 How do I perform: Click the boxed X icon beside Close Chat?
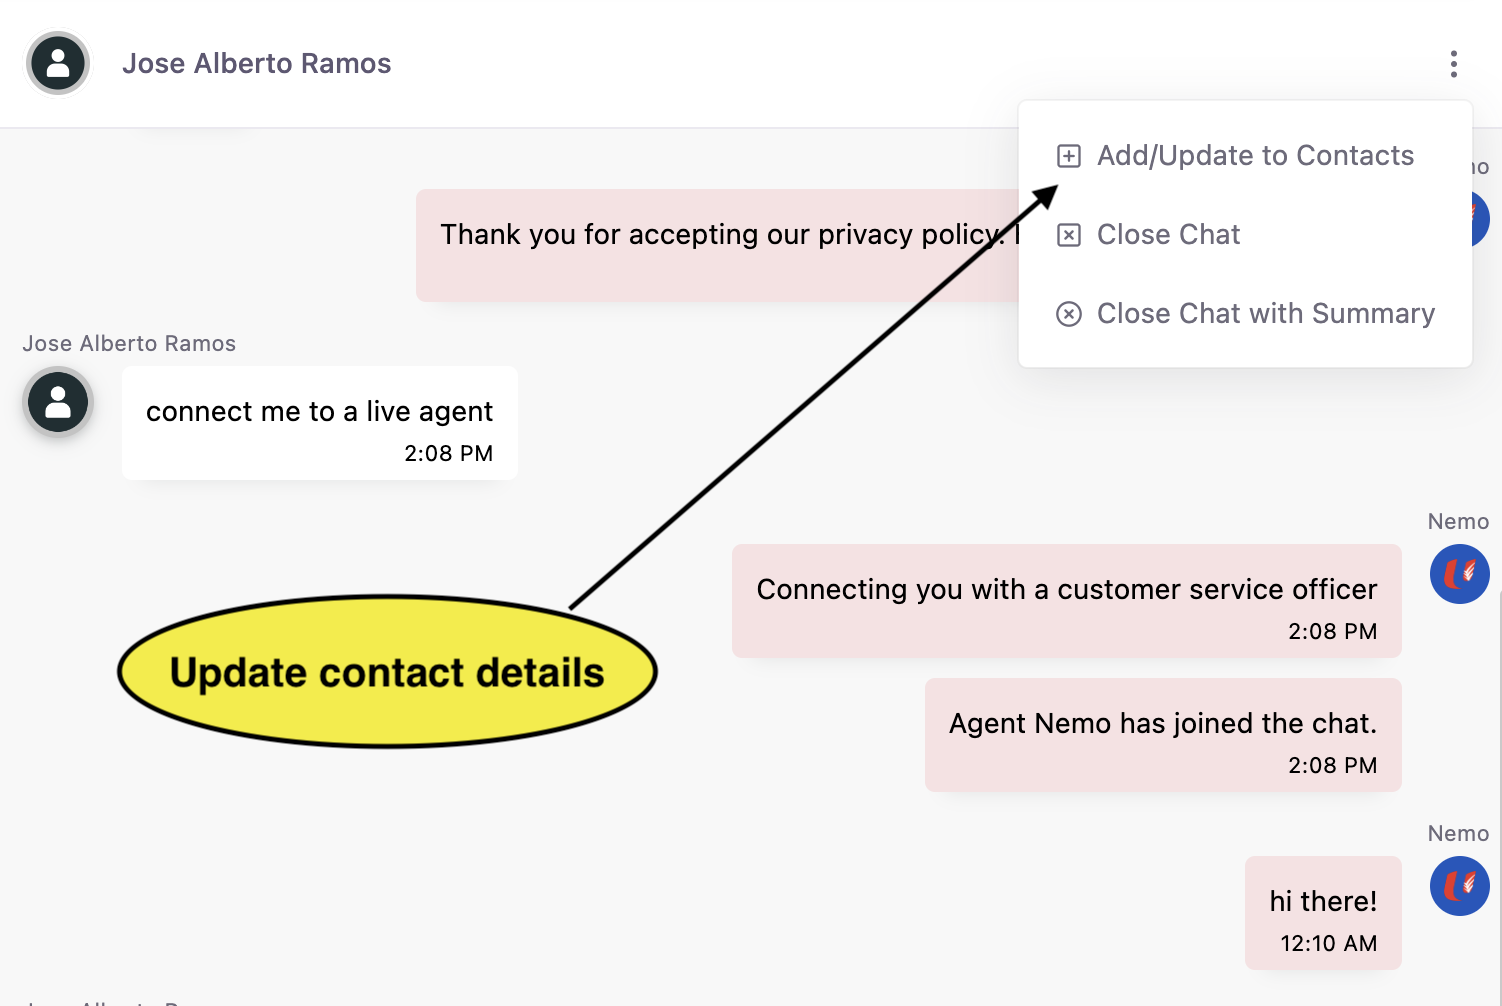[x=1069, y=234]
